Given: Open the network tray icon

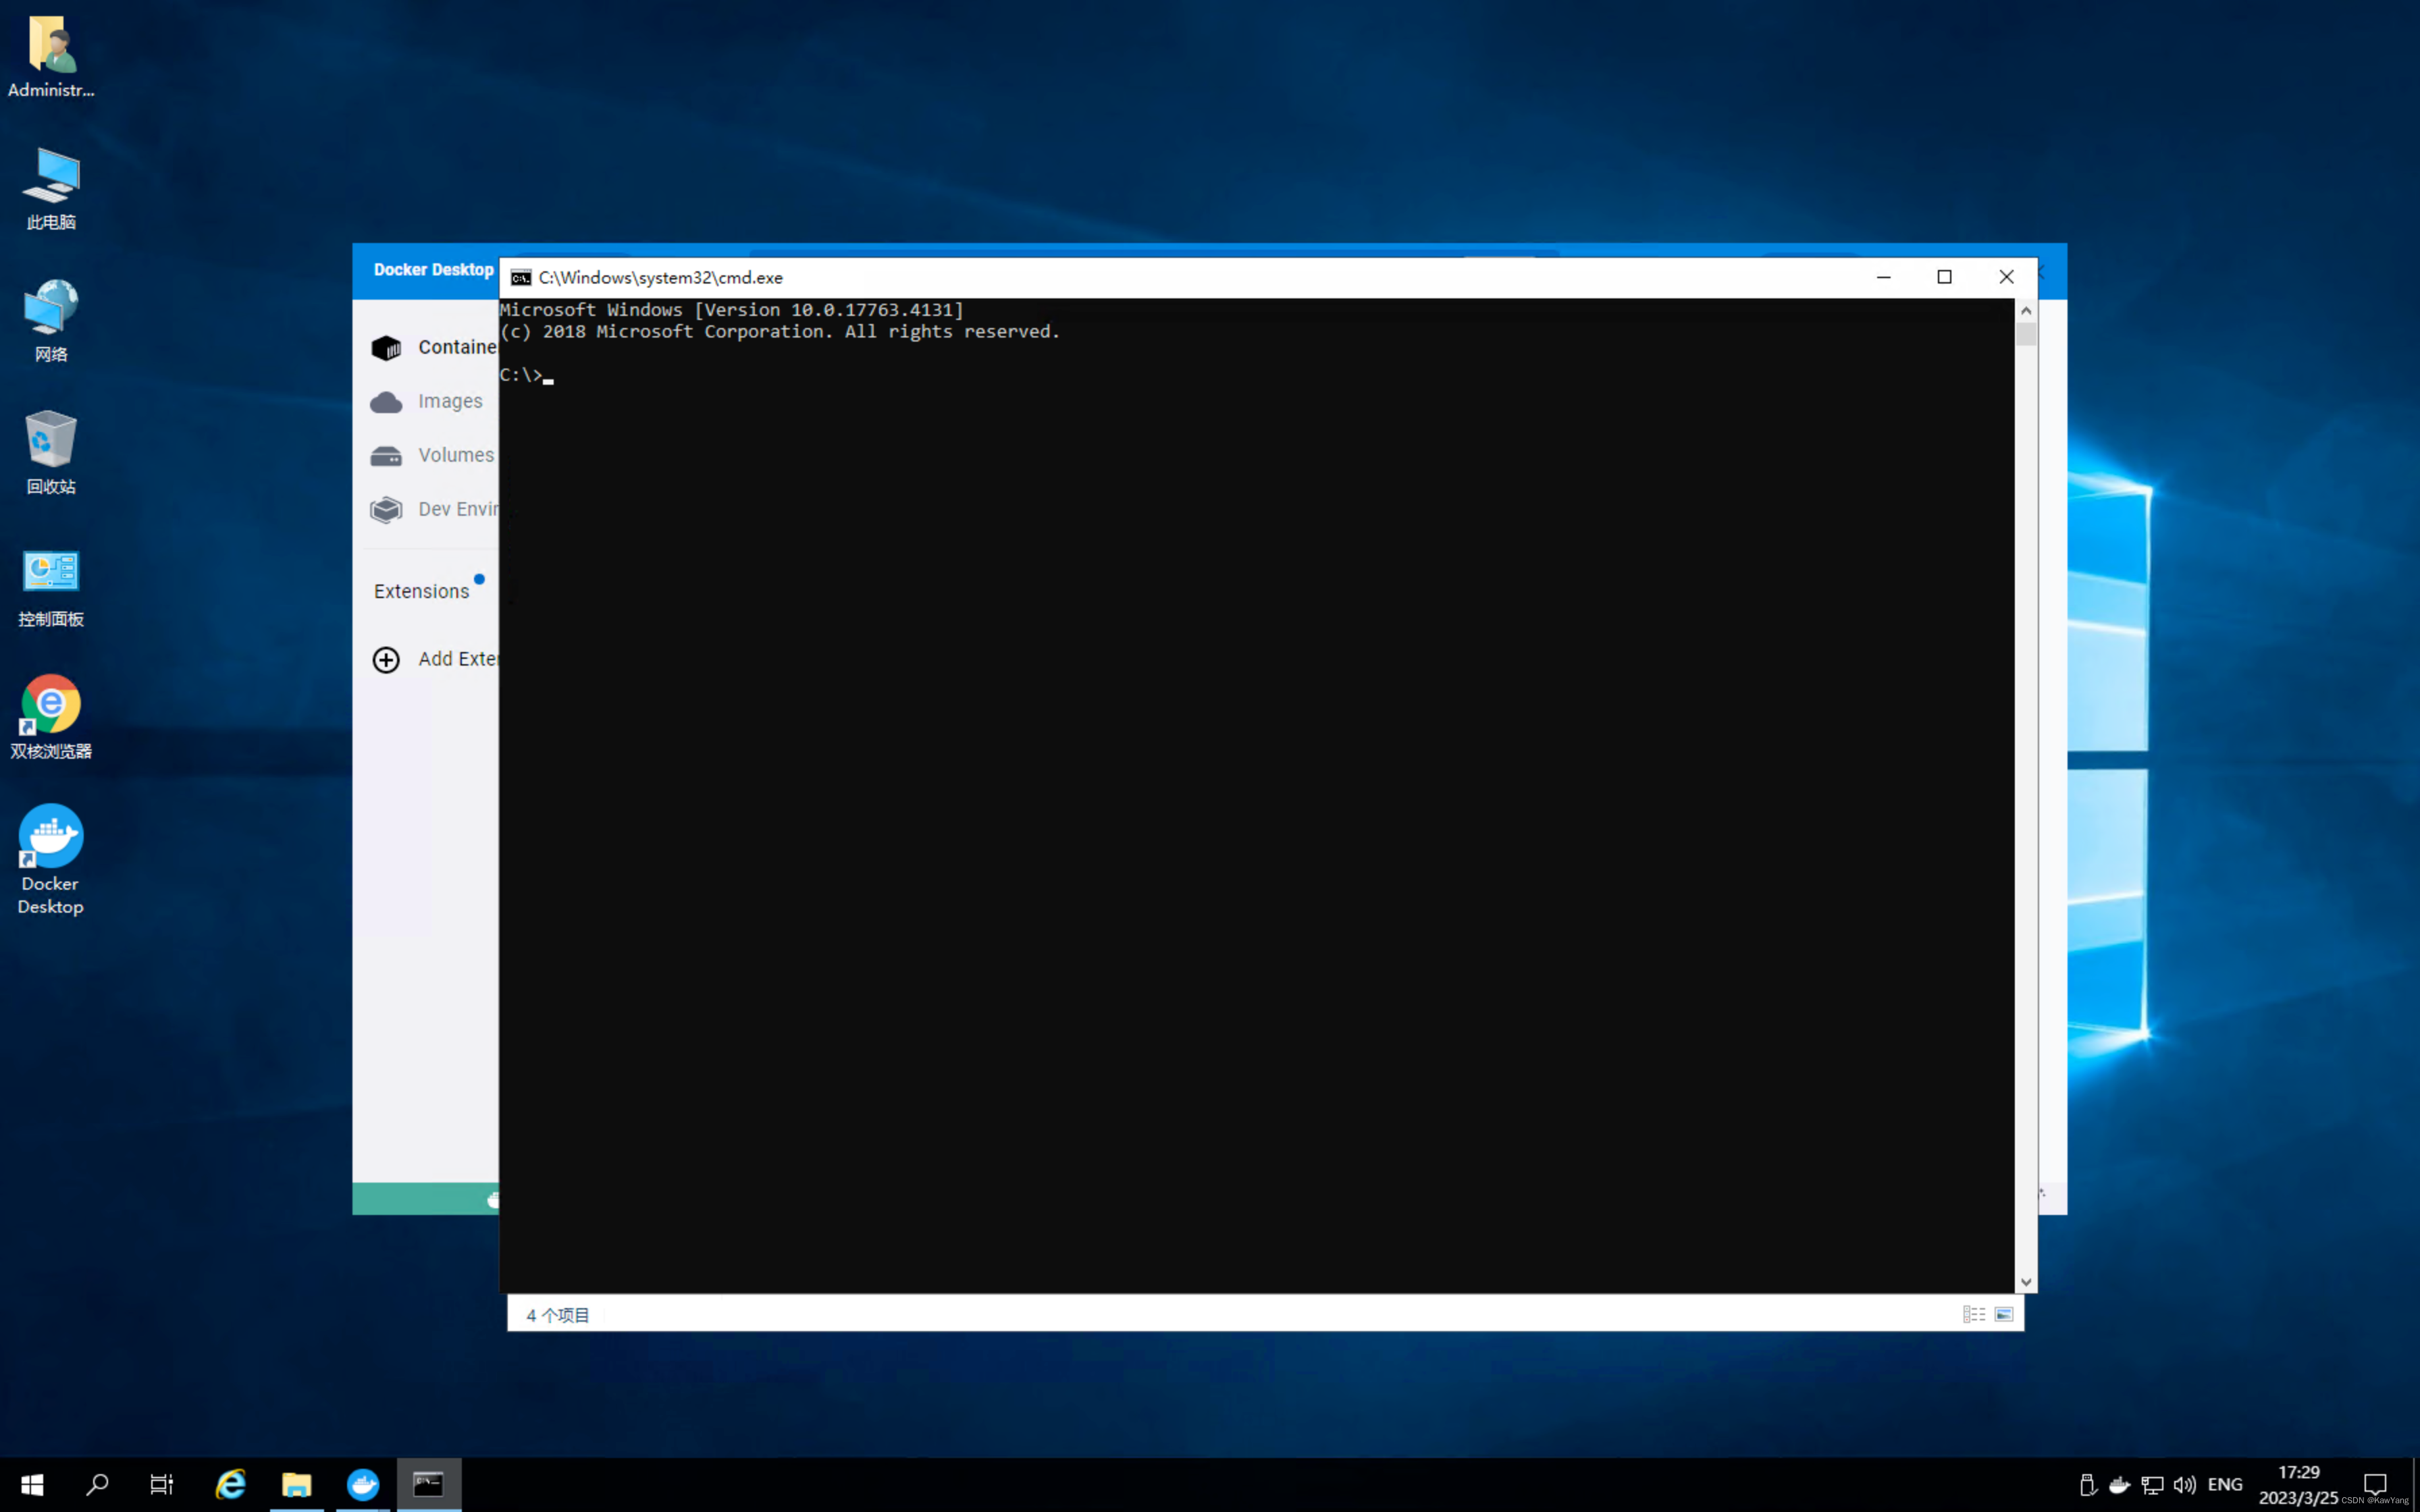Looking at the screenshot, I should coord(2152,1485).
